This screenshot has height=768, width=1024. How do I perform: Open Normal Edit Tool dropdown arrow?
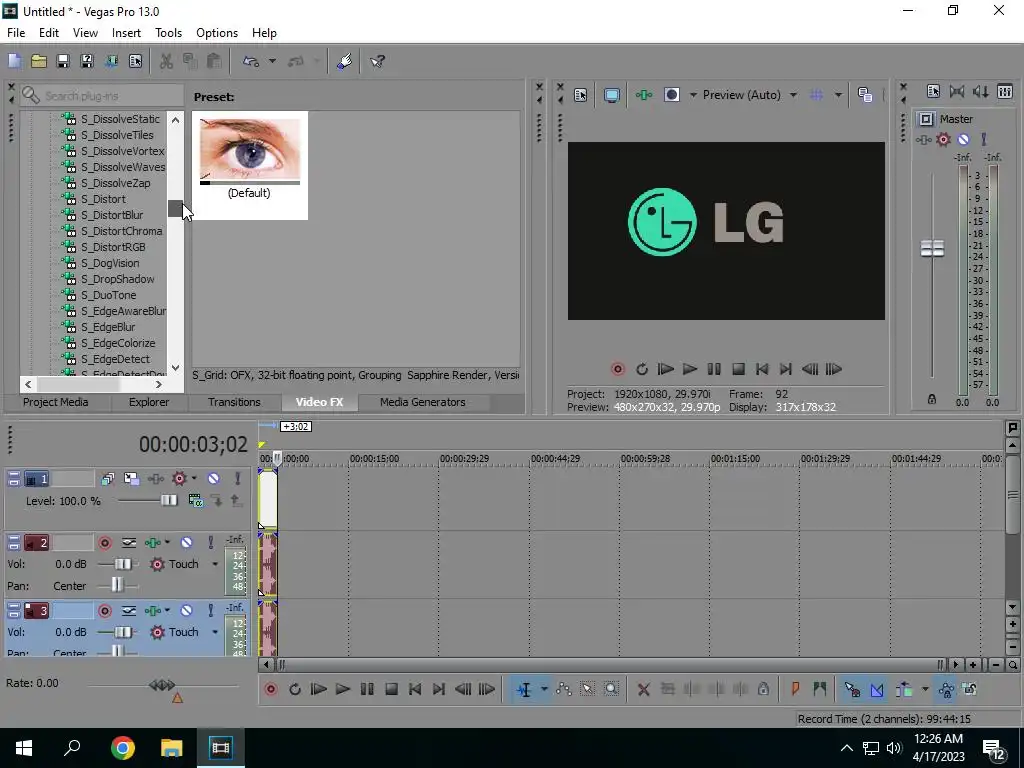click(543, 689)
